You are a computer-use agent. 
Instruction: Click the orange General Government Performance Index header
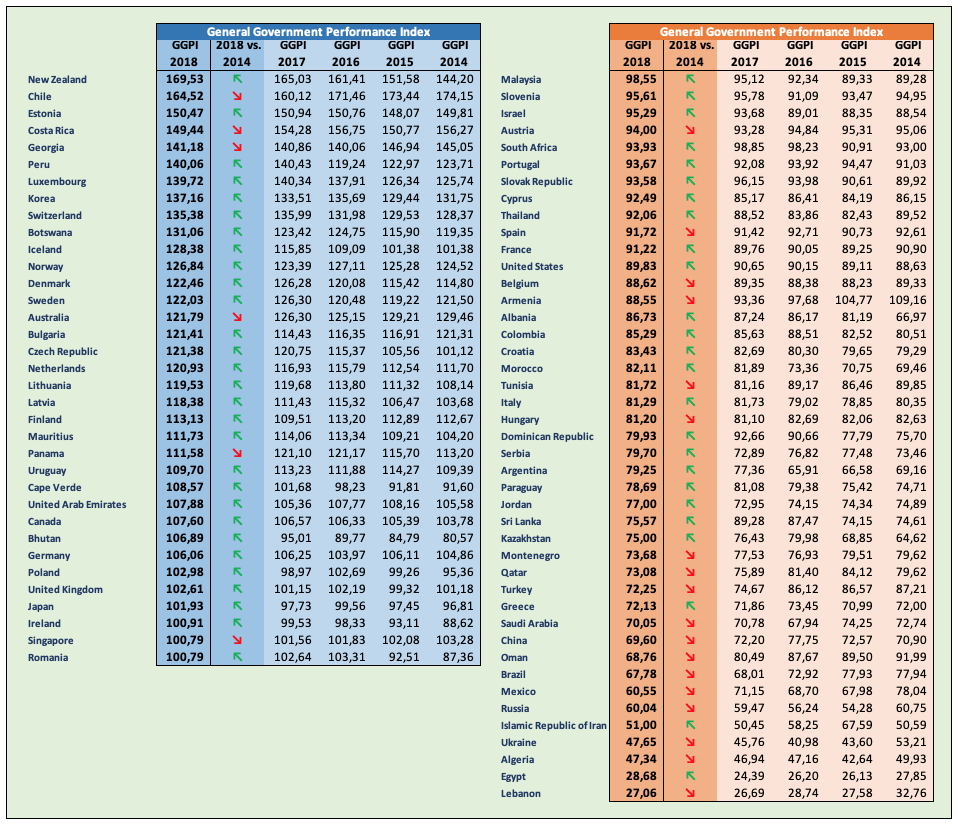click(x=771, y=32)
